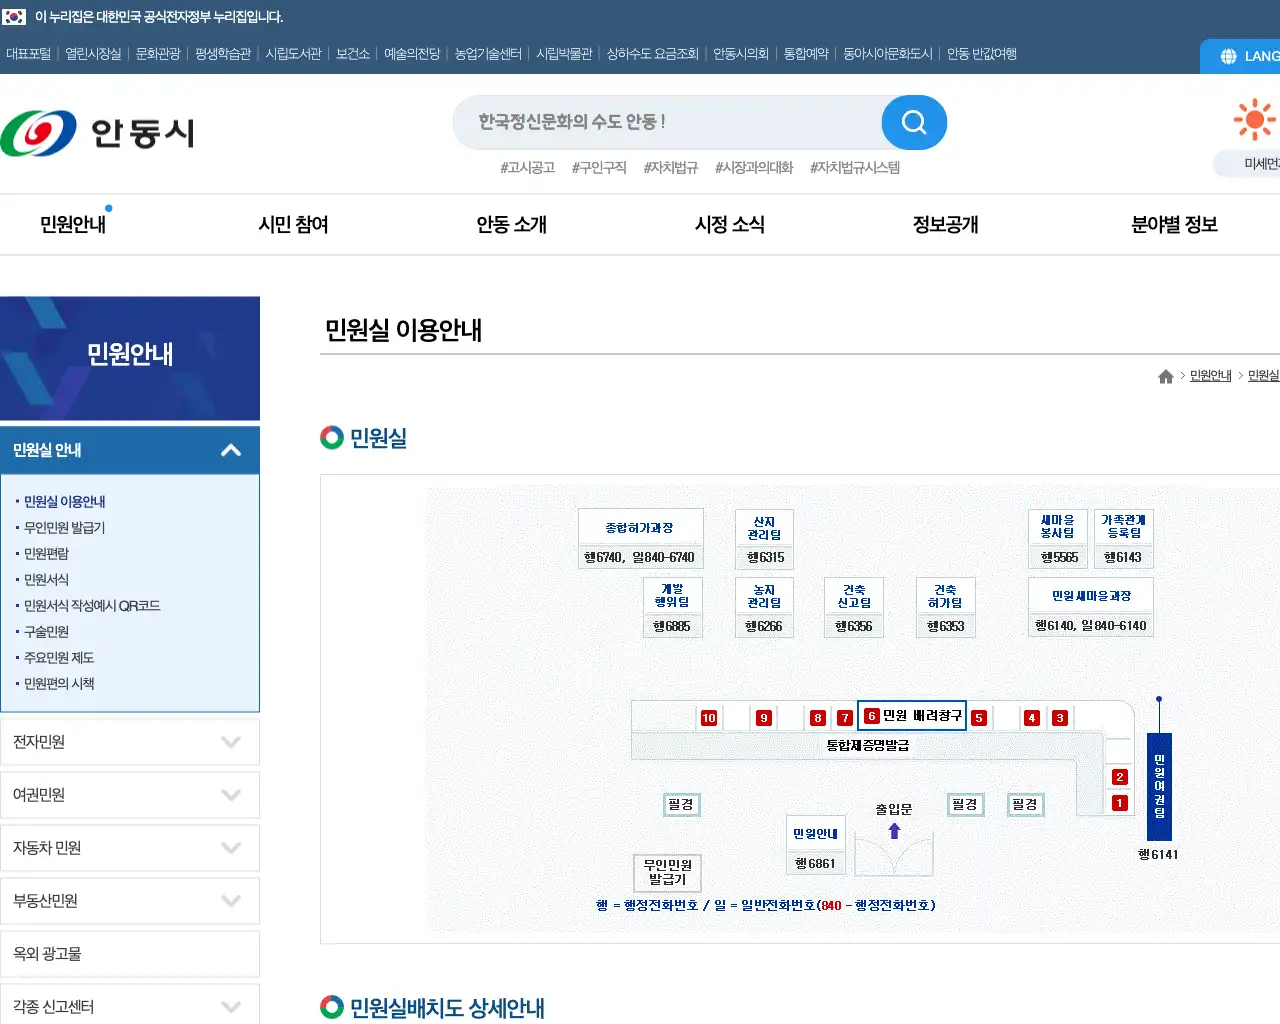Click the Andong city logo
Screen dimensions: 1280x1024
97,132
